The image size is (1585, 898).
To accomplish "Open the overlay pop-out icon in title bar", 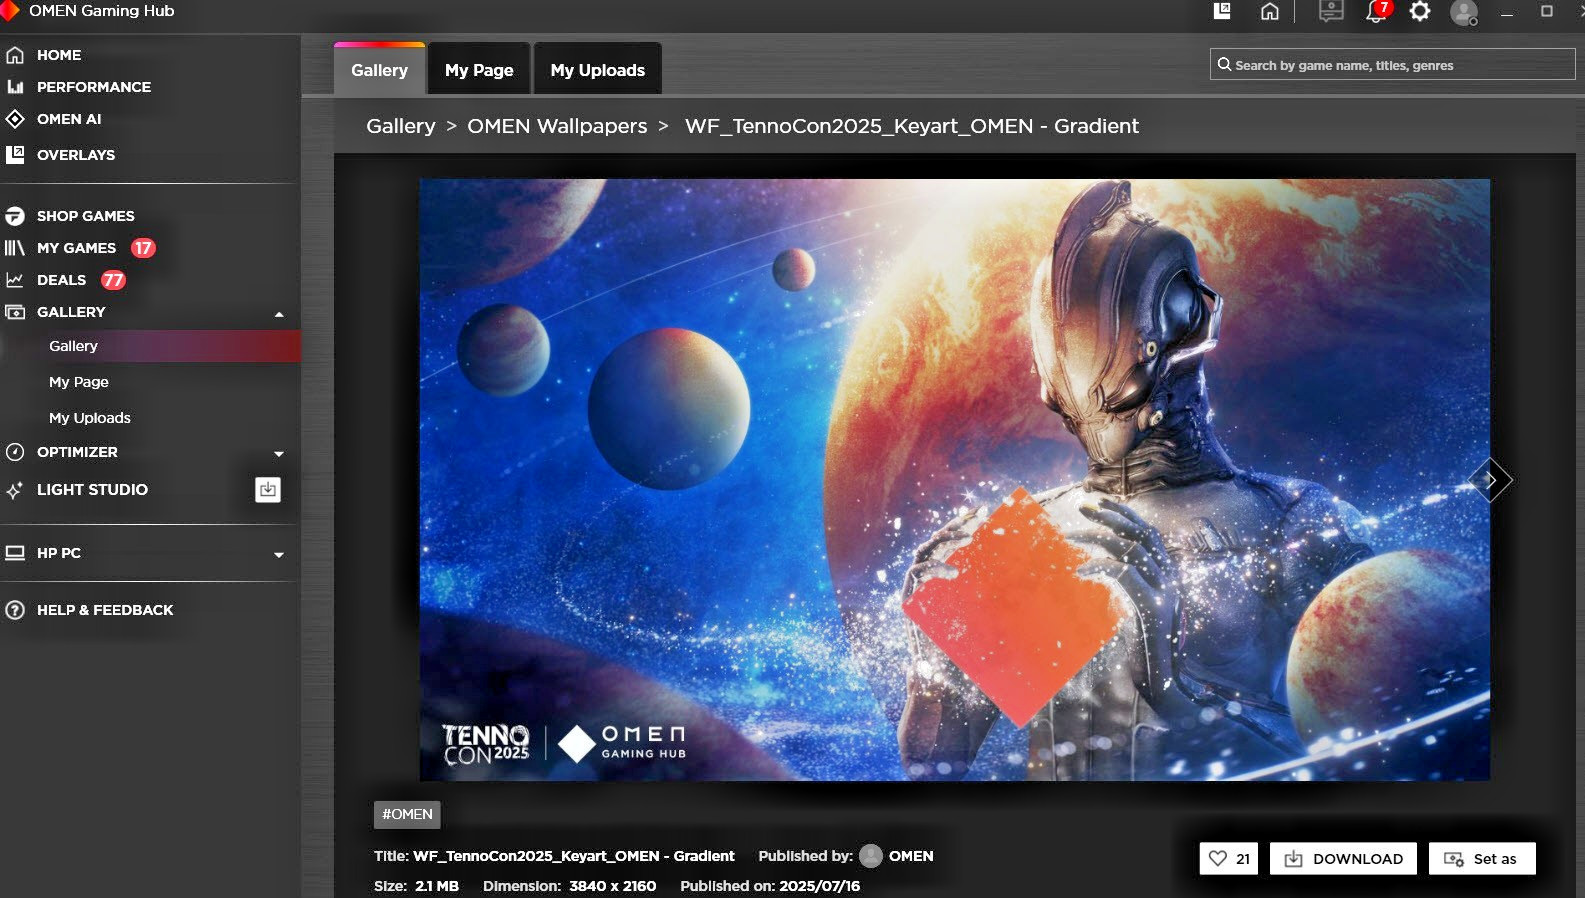I will (1221, 11).
